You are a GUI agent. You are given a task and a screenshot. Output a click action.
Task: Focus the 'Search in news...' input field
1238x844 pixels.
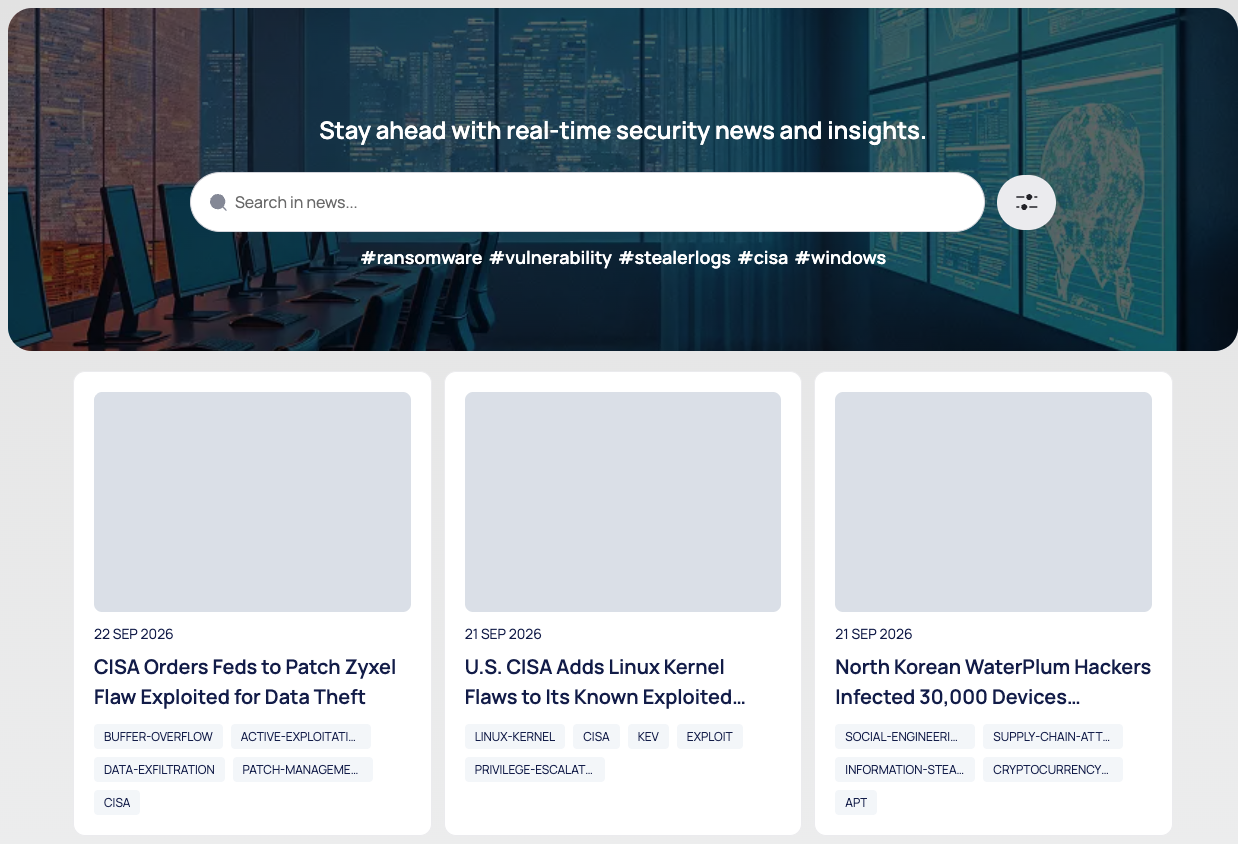click(587, 202)
